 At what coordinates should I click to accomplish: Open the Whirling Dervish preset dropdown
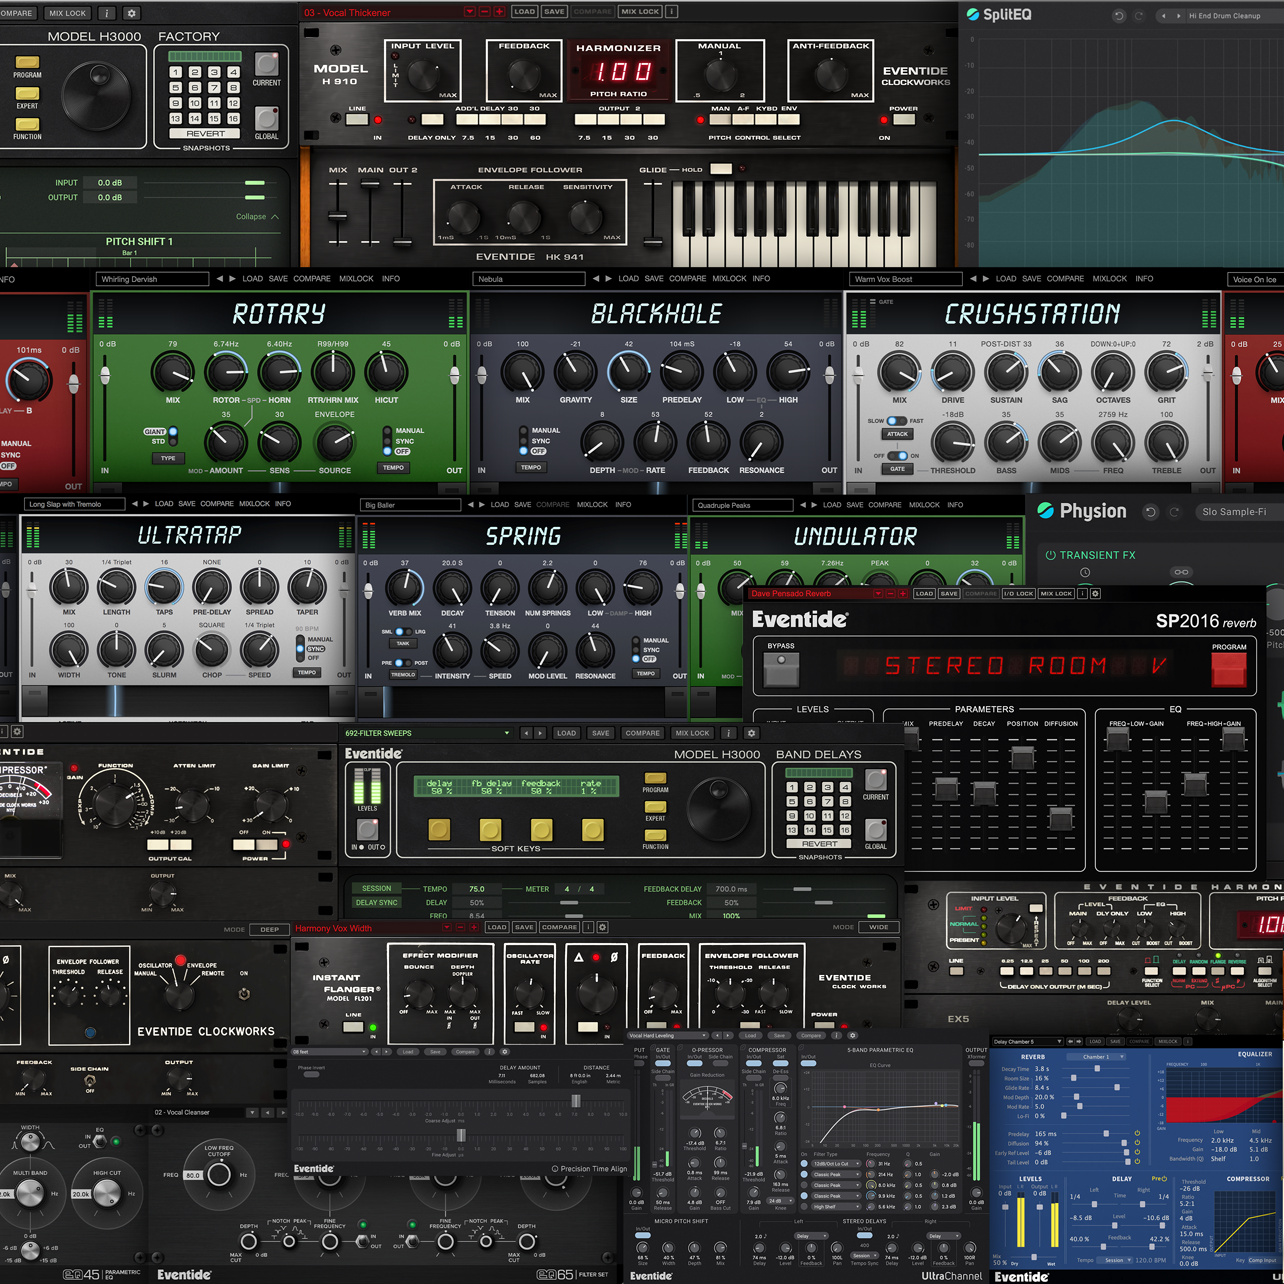pos(152,279)
